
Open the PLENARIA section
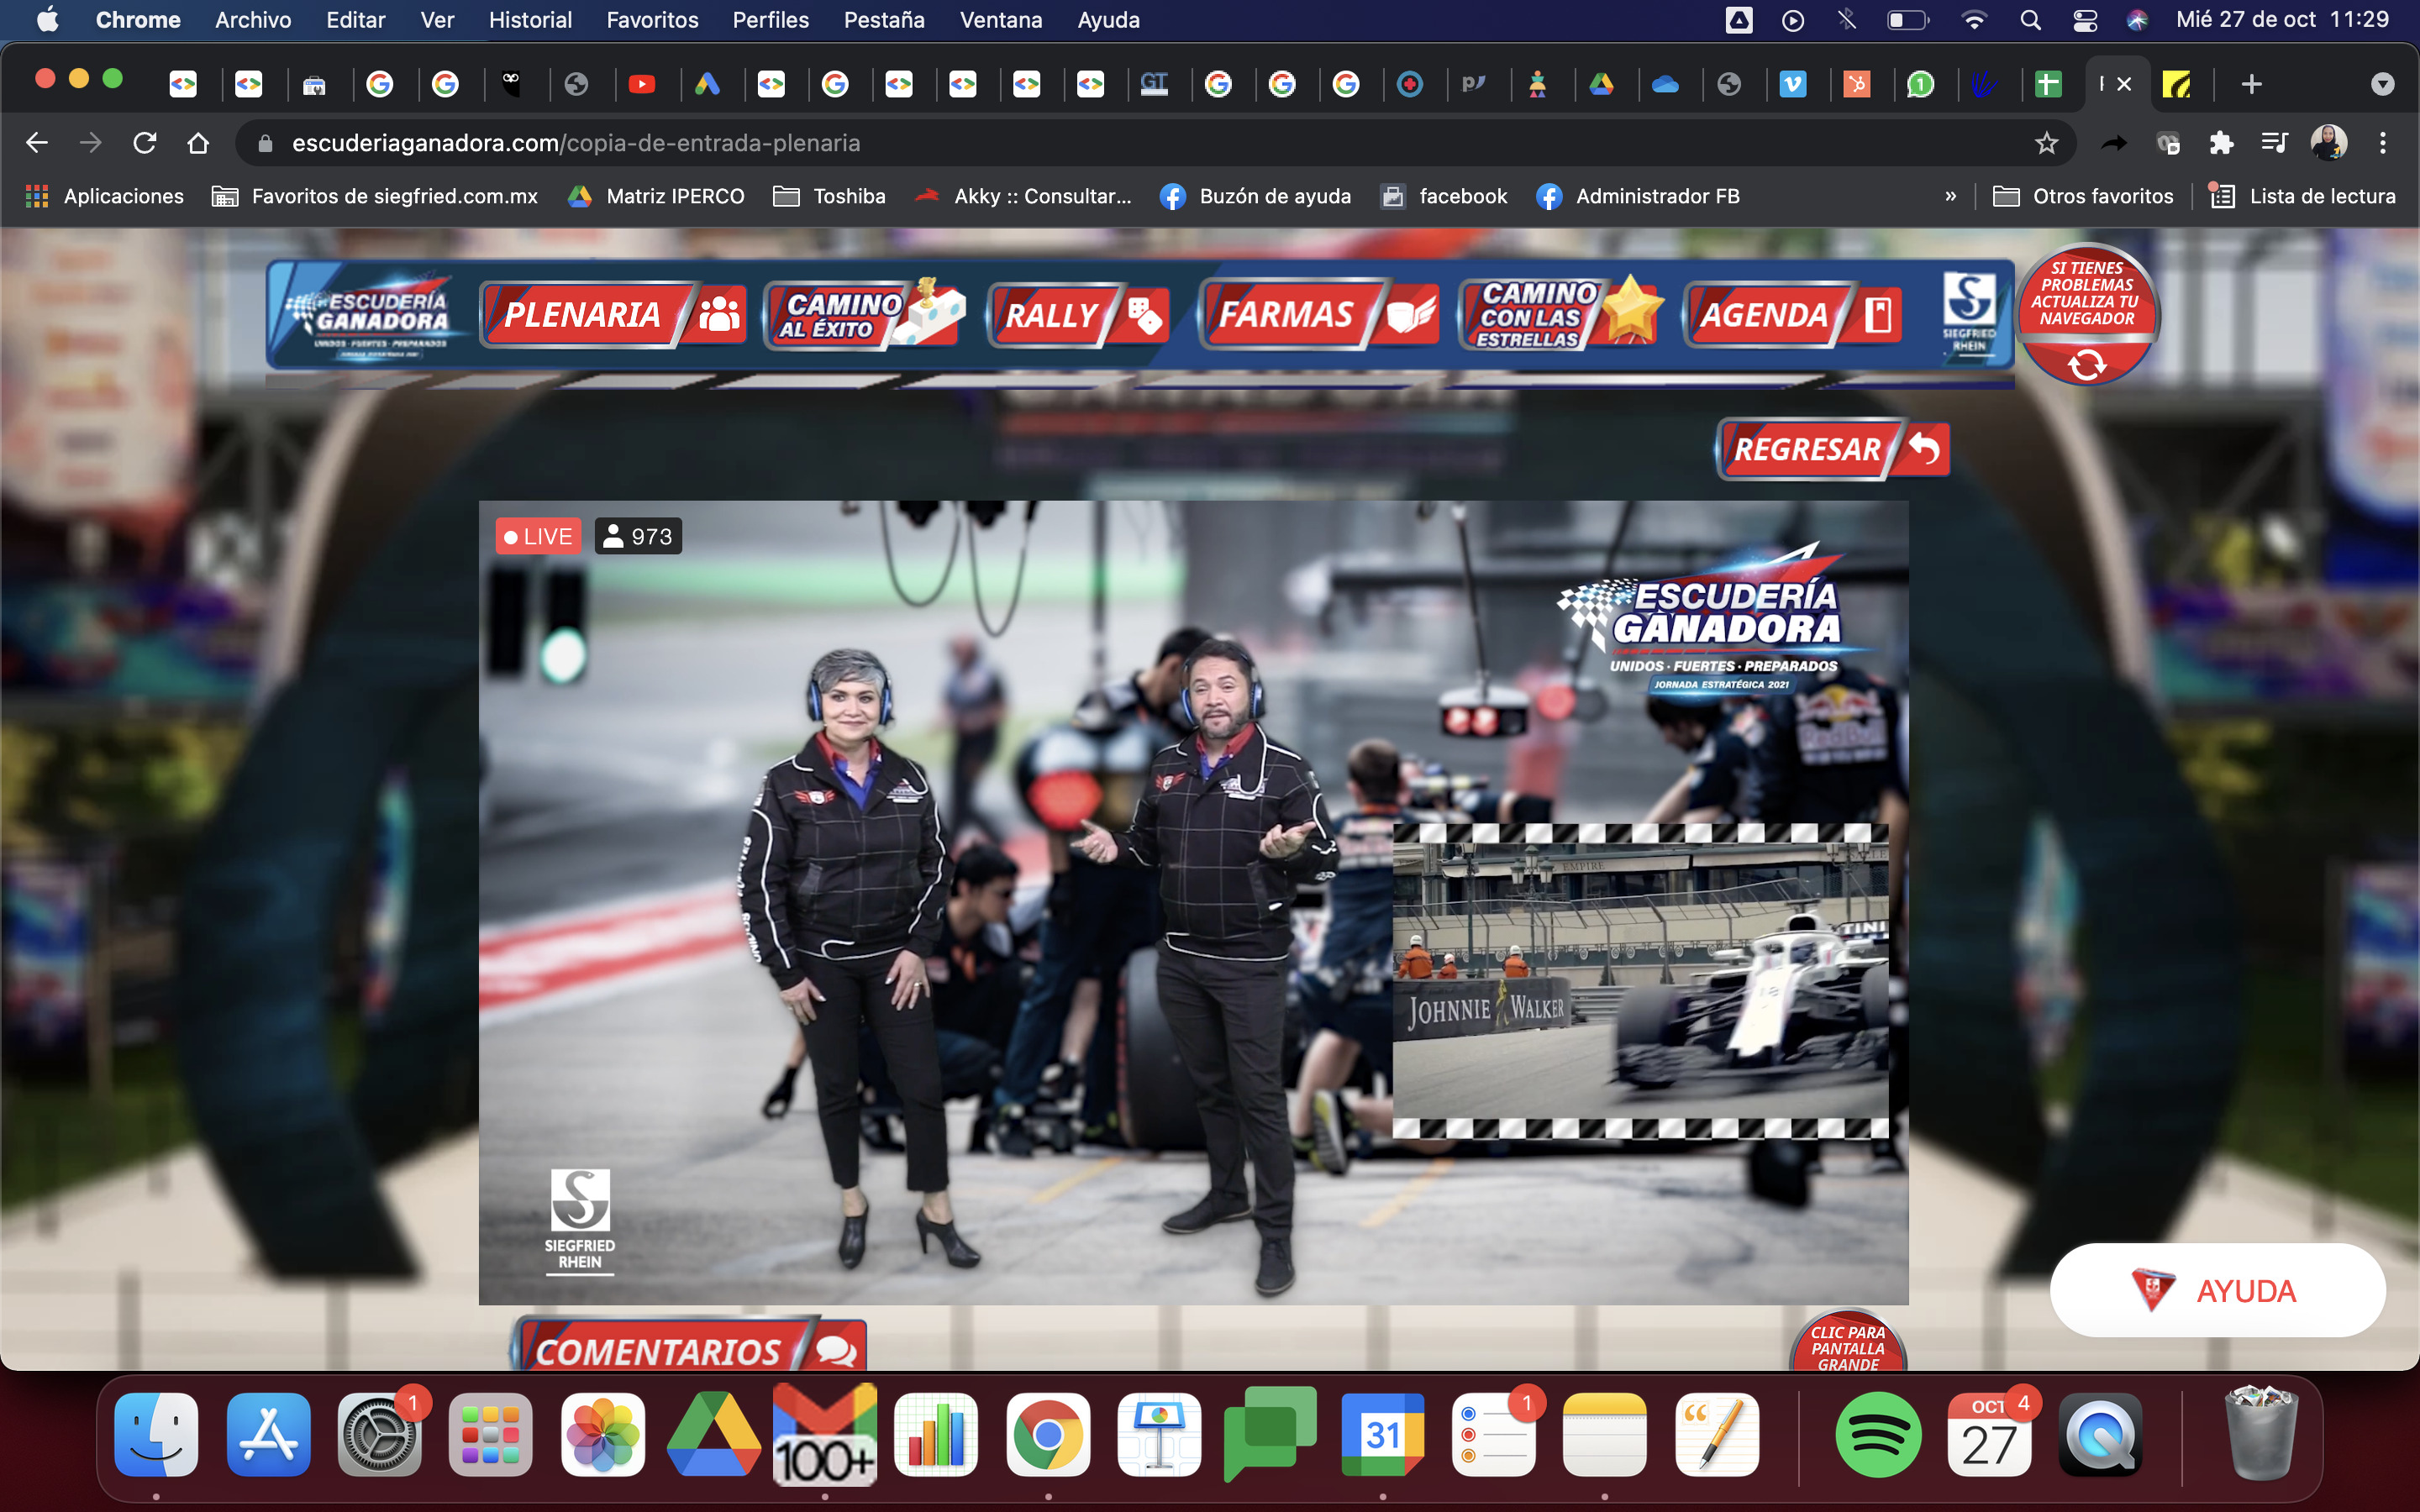tap(613, 315)
